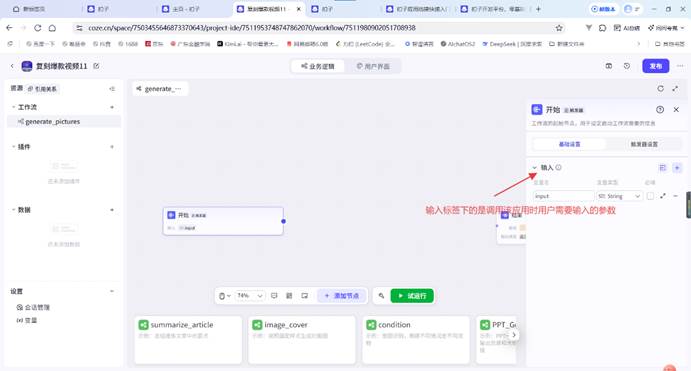Add a comment with the bottom toolbar icon

[274, 296]
